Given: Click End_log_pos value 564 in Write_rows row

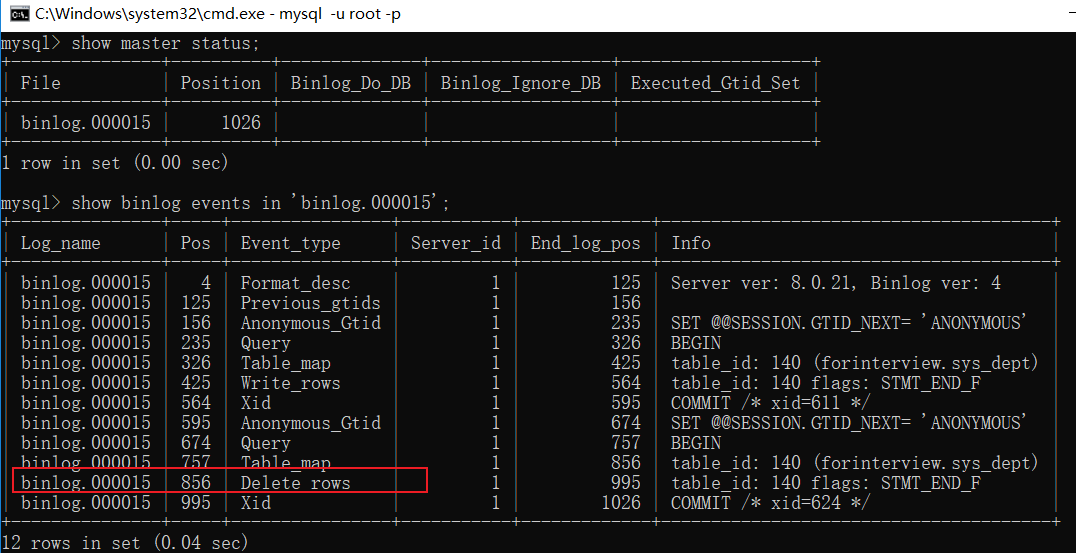Looking at the screenshot, I should [626, 383].
